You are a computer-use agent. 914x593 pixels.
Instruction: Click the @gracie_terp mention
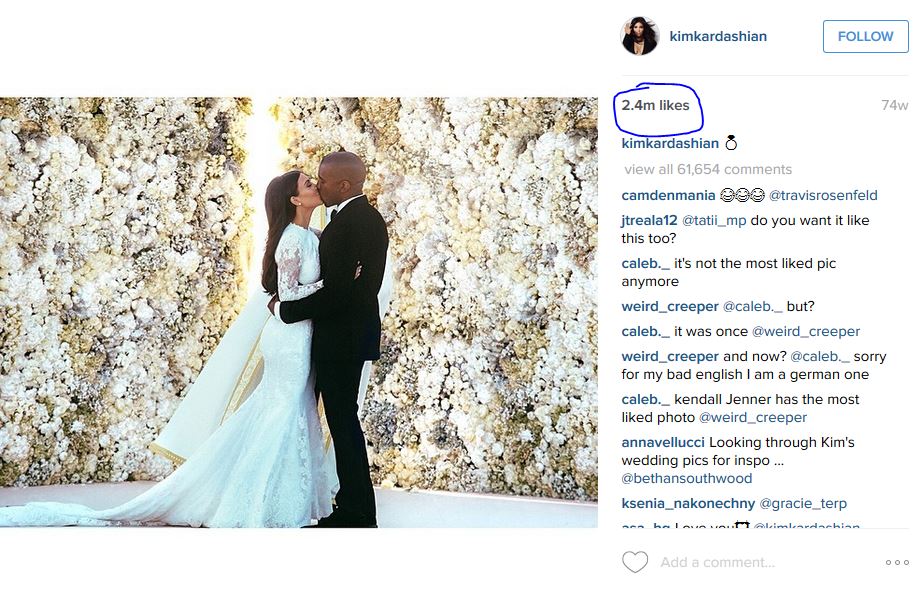click(x=803, y=503)
